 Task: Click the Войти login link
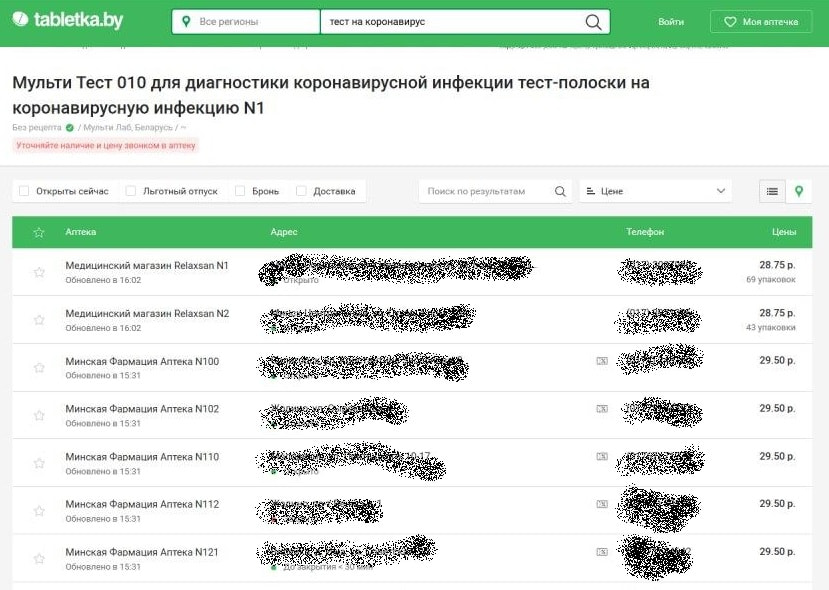(671, 22)
